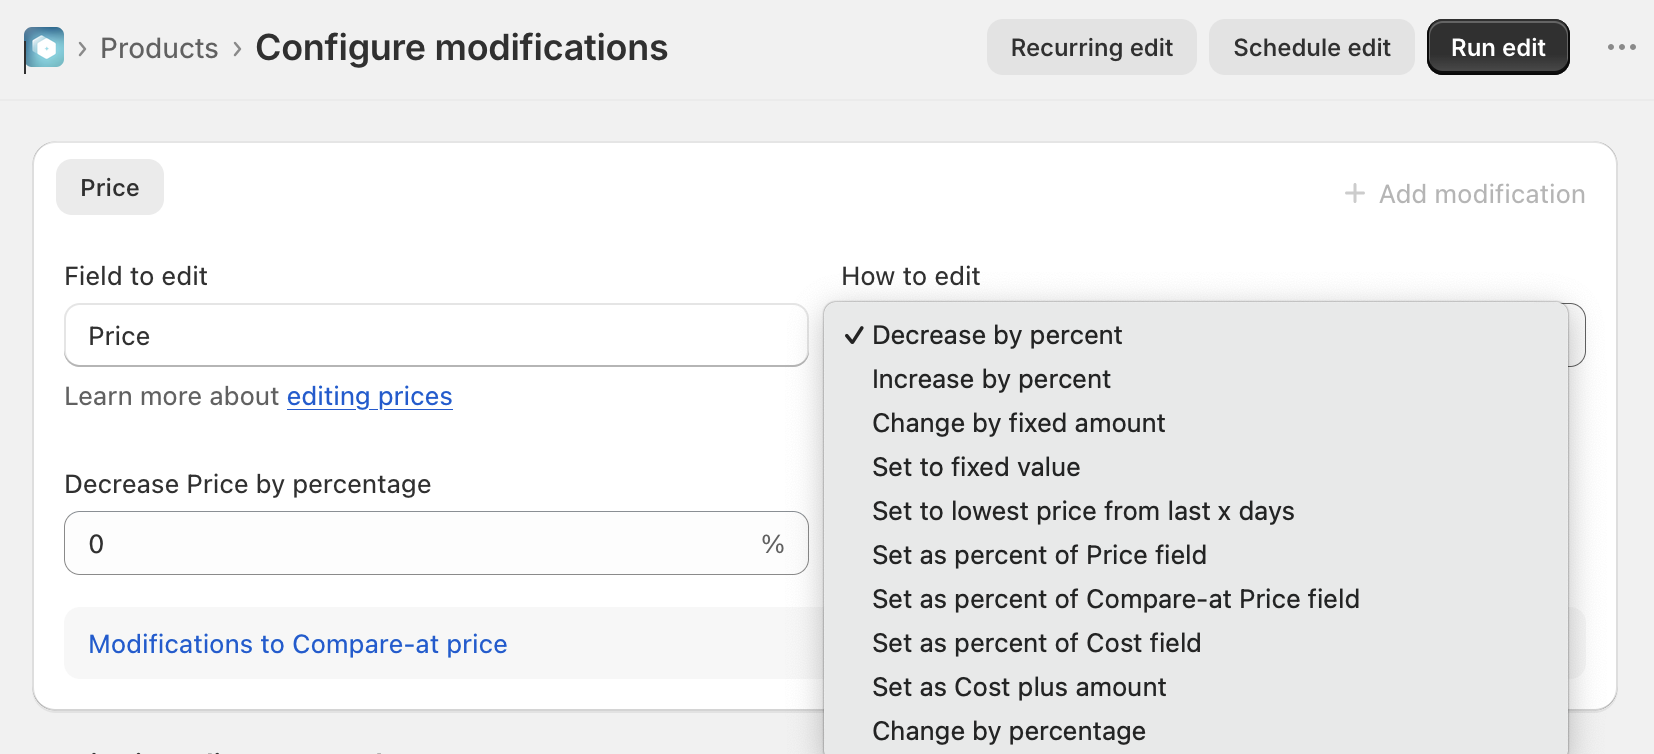Select the Price modification tab

pyautogui.click(x=110, y=187)
